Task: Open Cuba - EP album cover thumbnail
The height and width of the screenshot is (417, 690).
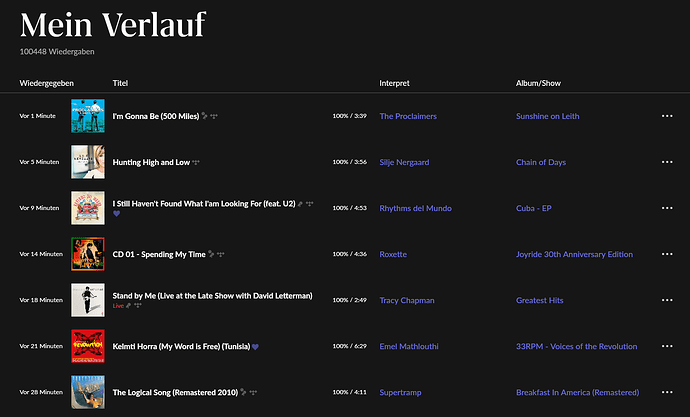Action: point(88,208)
